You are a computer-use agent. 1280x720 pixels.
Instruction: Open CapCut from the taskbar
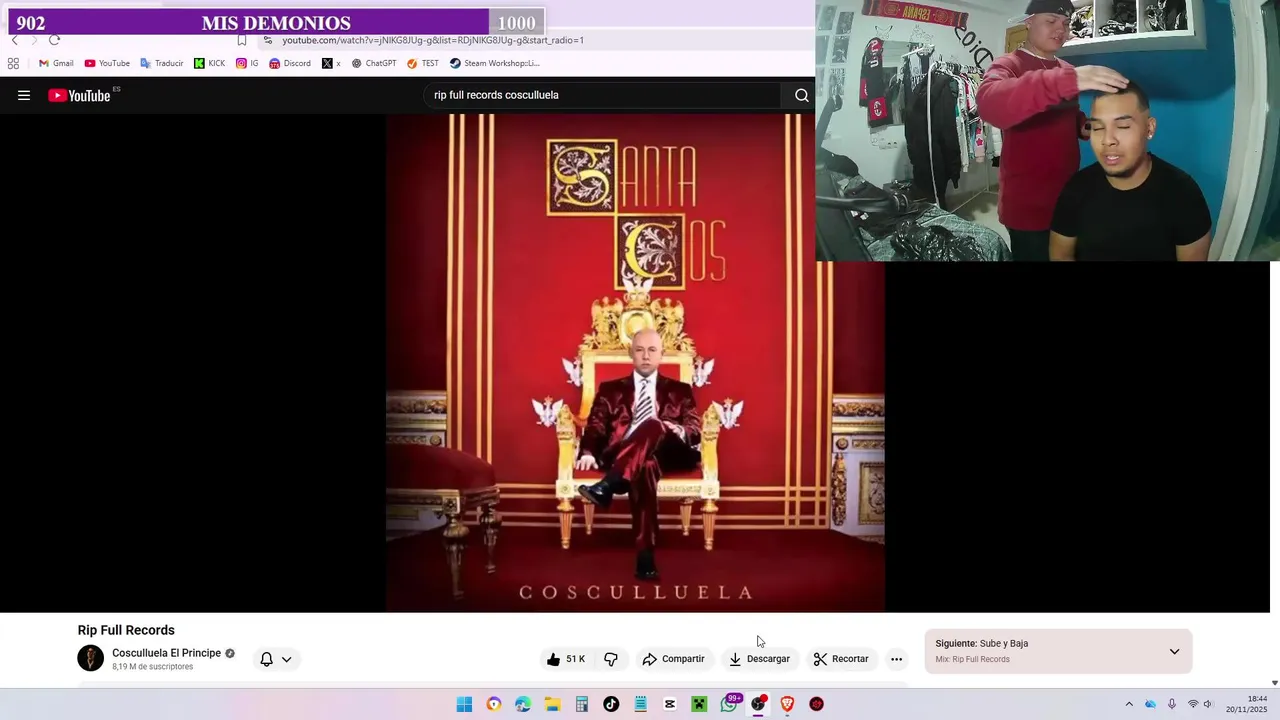(670, 704)
